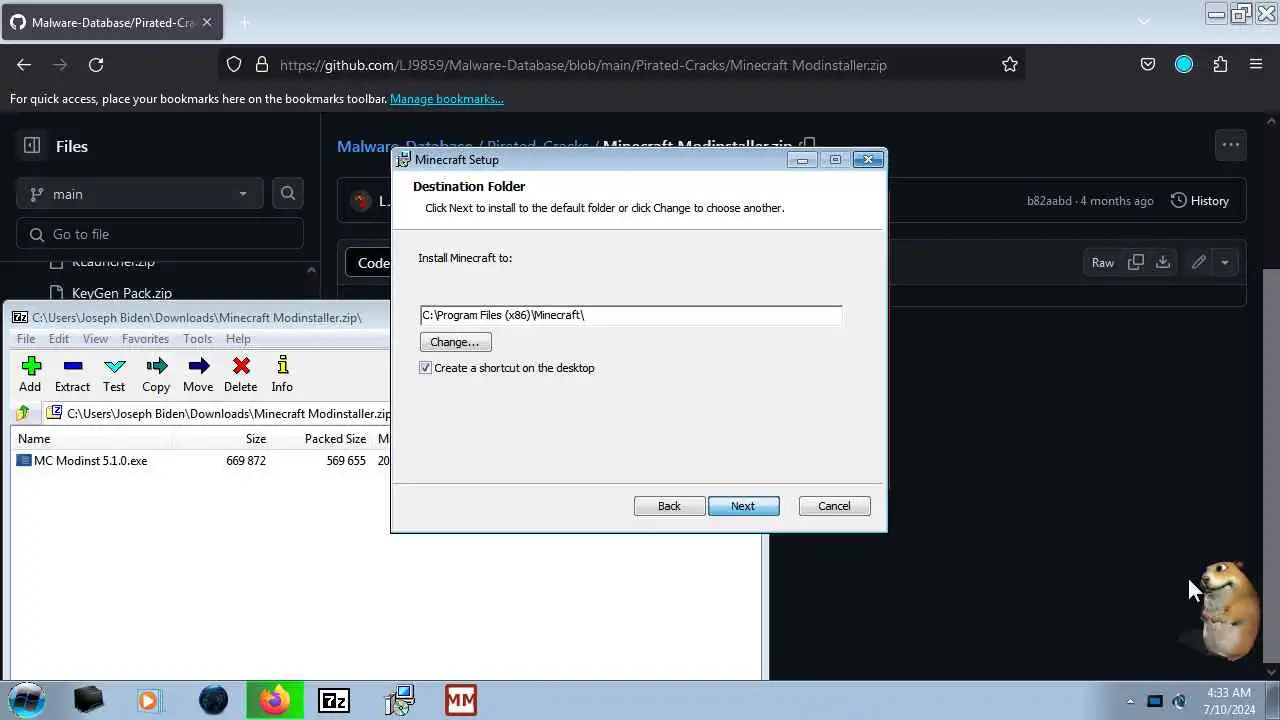This screenshot has height=720, width=1280.
Task: Open the GitHub more options ellipsis button
Action: click(1231, 145)
